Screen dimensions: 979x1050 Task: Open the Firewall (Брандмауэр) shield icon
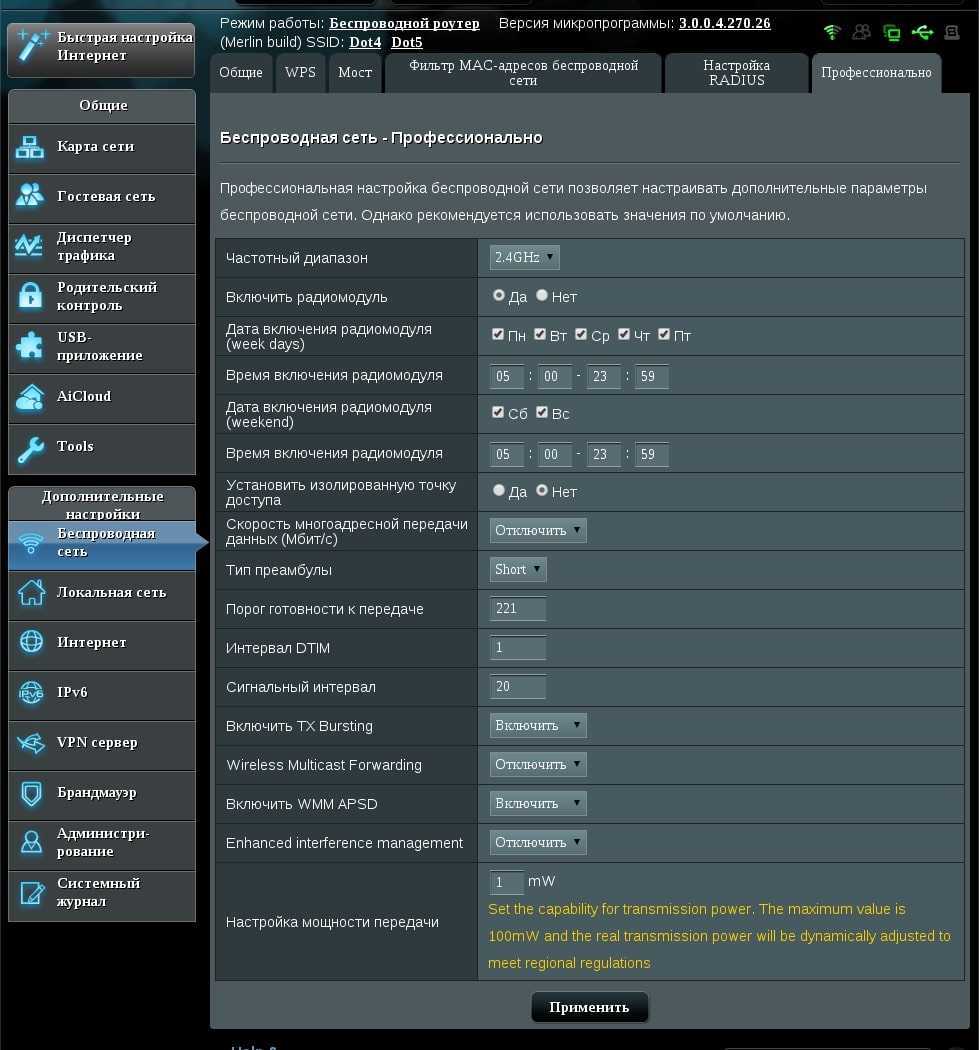coord(31,794)
